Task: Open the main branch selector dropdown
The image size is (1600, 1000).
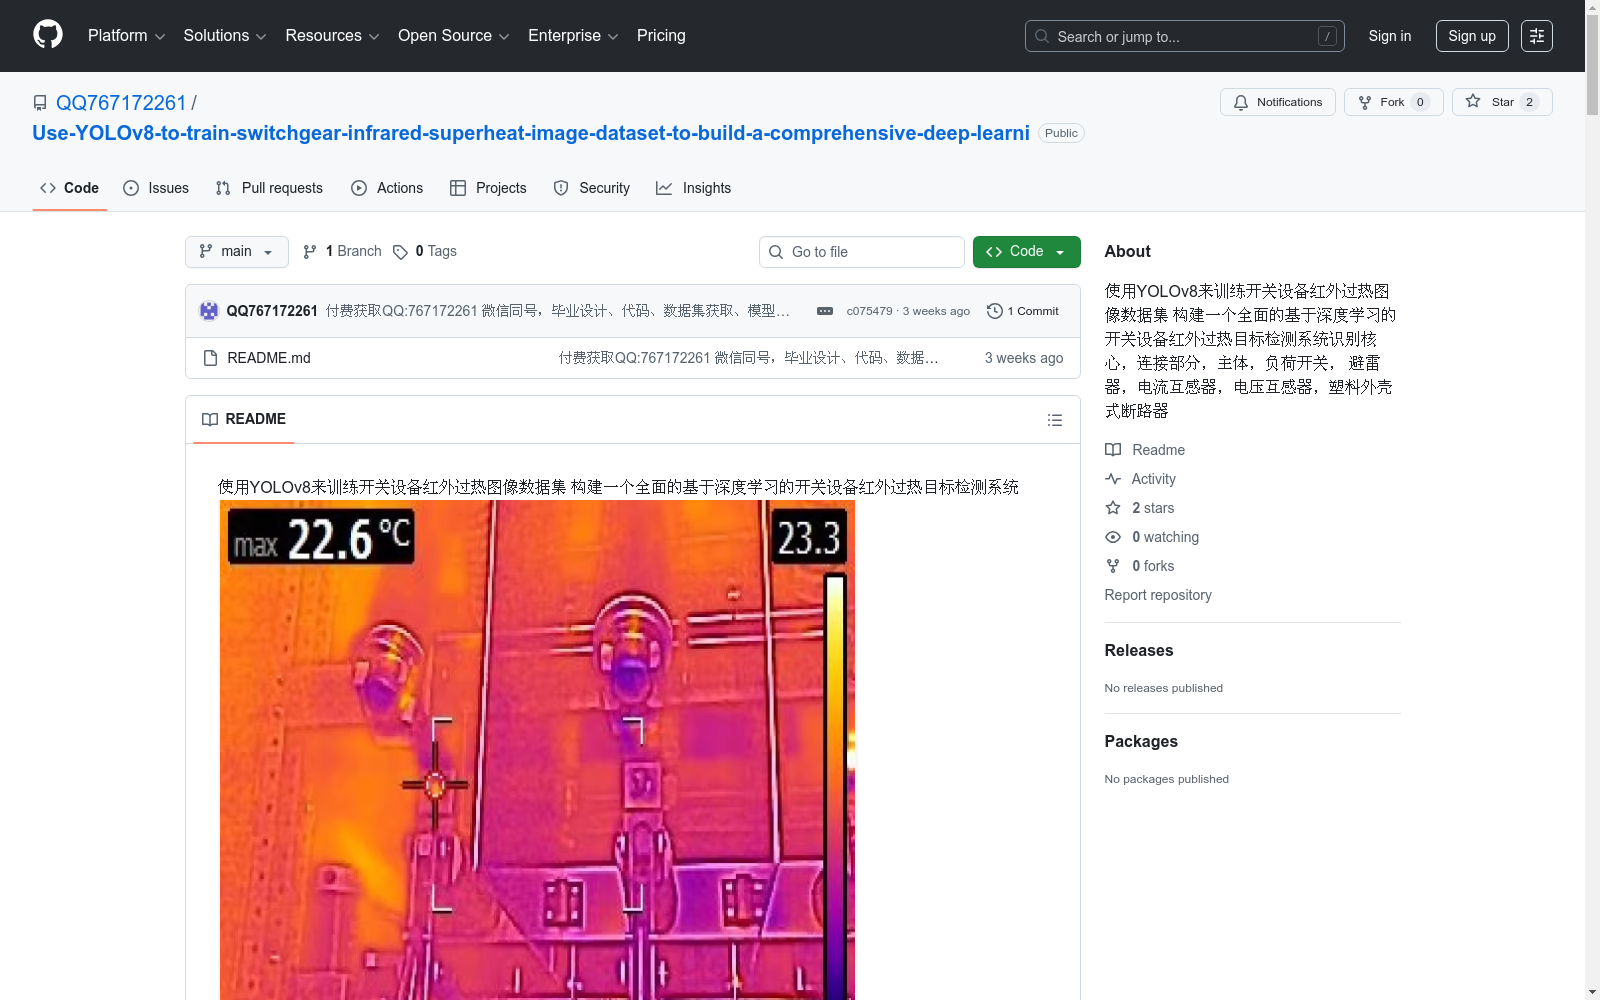Action: click(x=237, y=252)
